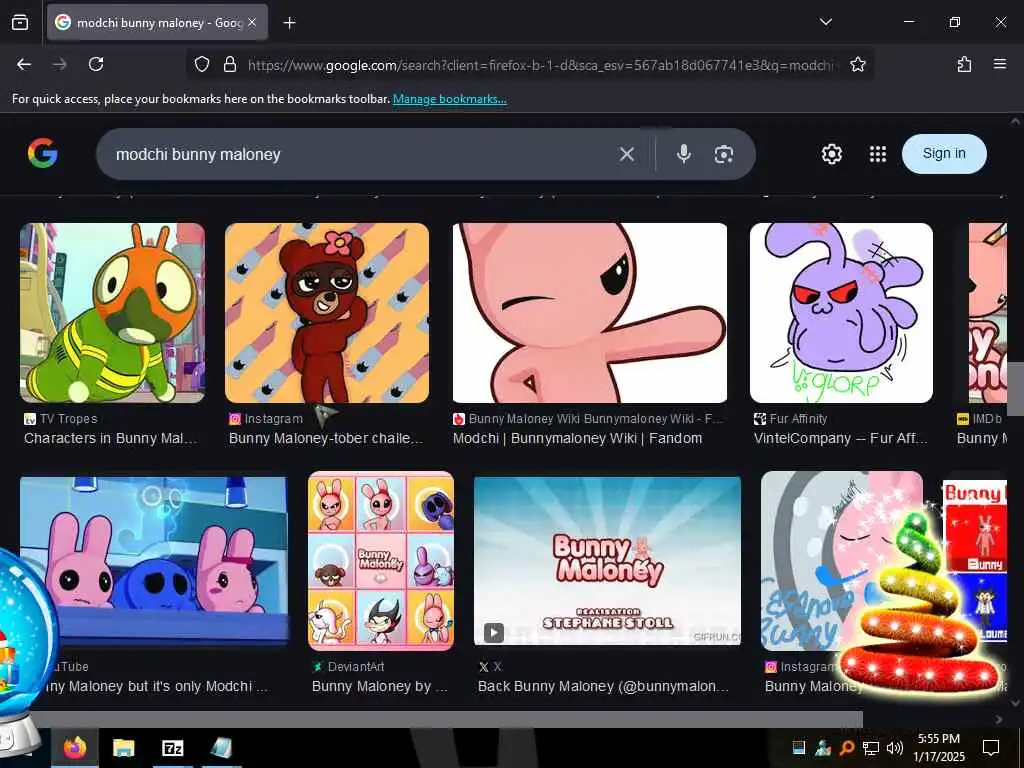Open the TV Tropes character image
Screen dimensions: 1024x768
click(x=112, y=313)
